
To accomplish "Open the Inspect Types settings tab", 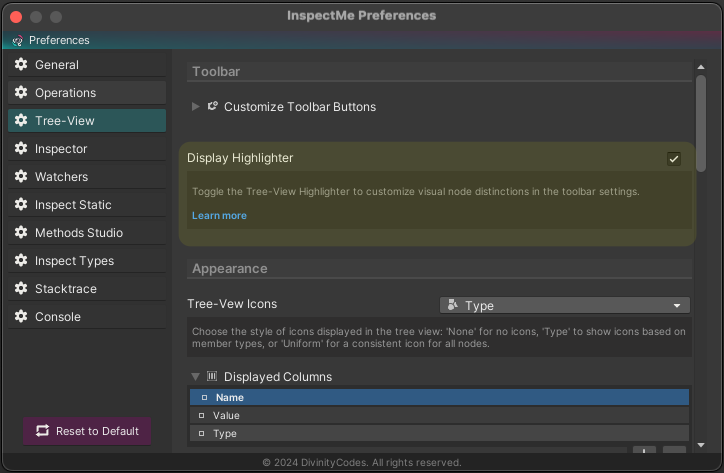I will pos(87,261).
